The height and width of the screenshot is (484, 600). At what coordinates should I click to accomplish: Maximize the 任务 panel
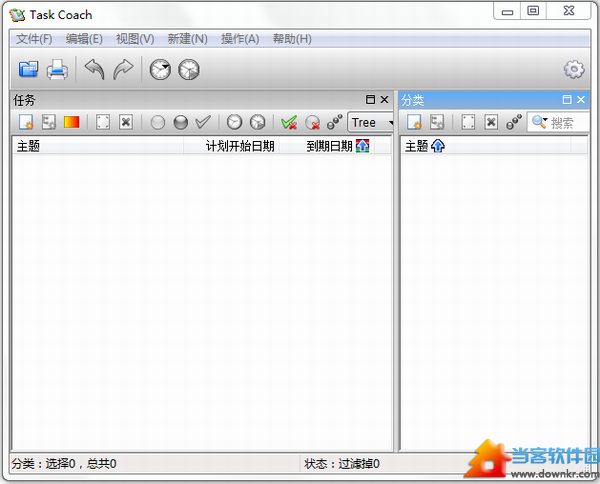coord(370,100)
